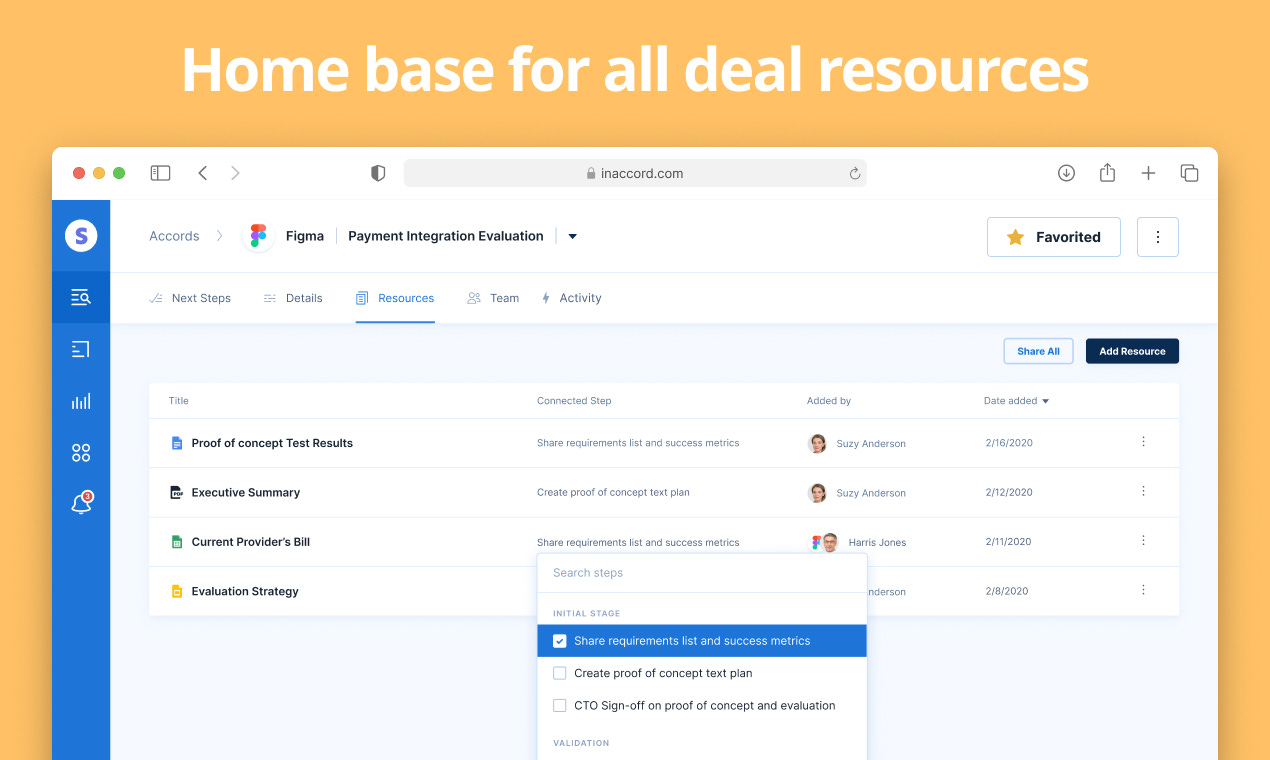The image size is (1270, 760).
Task: Open connected step dropdown for Current Provider's Bill
Action: (x=638, y=542)
